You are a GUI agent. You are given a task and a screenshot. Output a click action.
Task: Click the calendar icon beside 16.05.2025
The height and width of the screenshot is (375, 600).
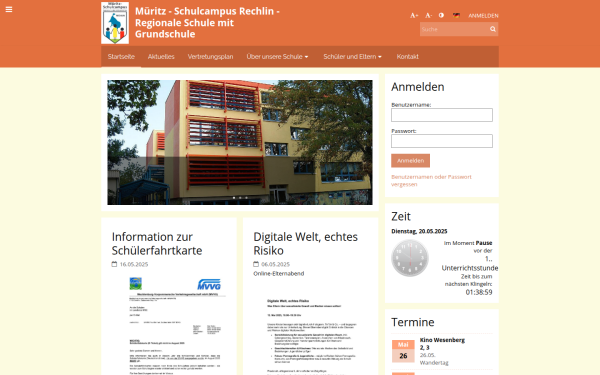114,264
